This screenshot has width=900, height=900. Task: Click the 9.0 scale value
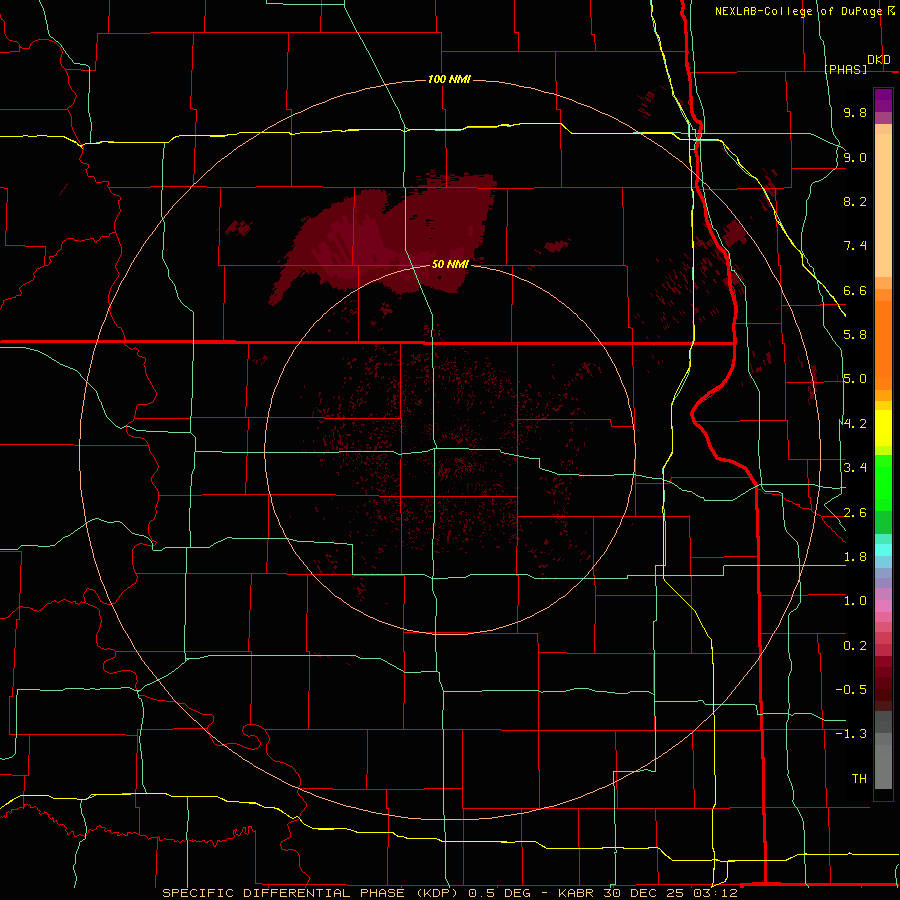click(x=855, y=157)
